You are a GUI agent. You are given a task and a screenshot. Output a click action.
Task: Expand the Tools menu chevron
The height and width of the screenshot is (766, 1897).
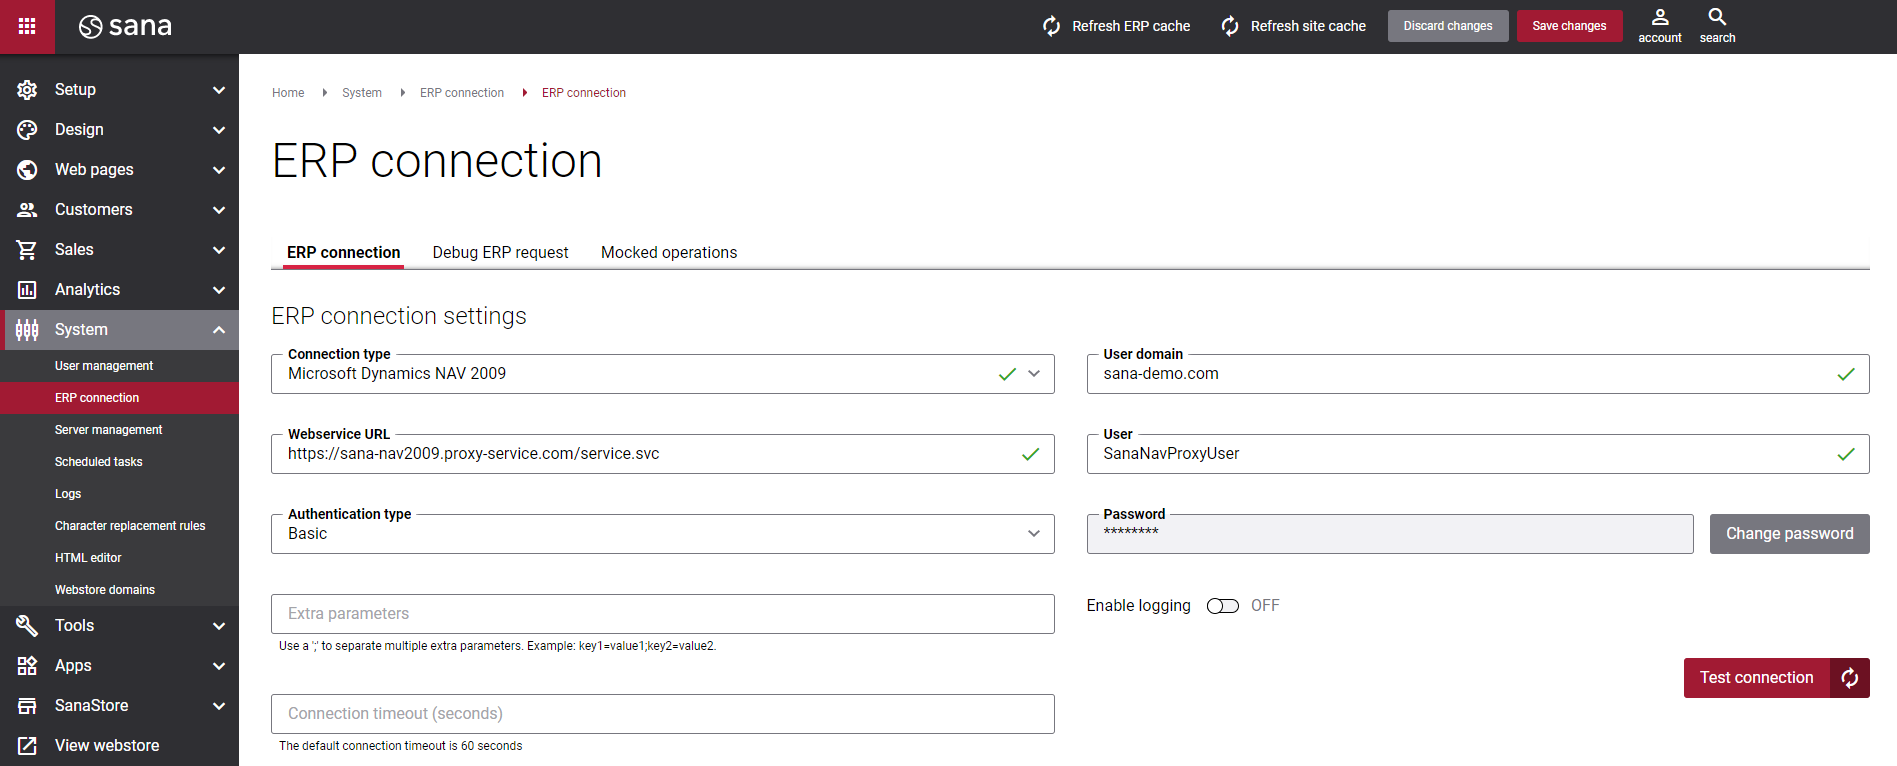pos(219,626)
